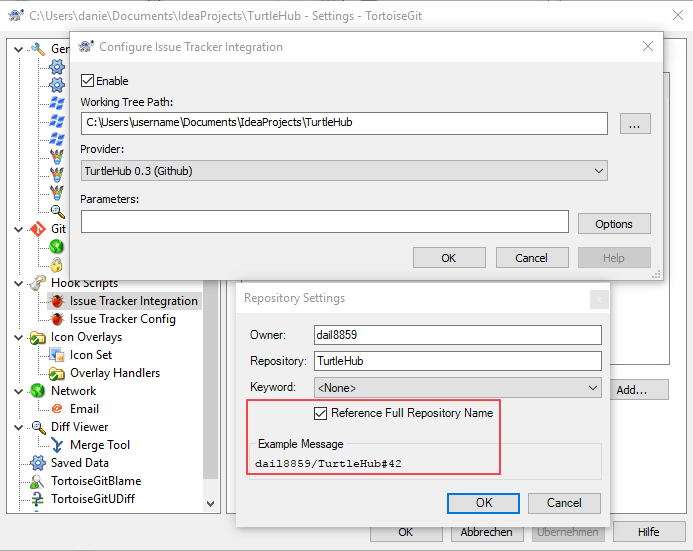This screenshot has width=693, height=551.
Task: Click OK in Configure Issue Tracker Integration dialog
Action: 449,258
